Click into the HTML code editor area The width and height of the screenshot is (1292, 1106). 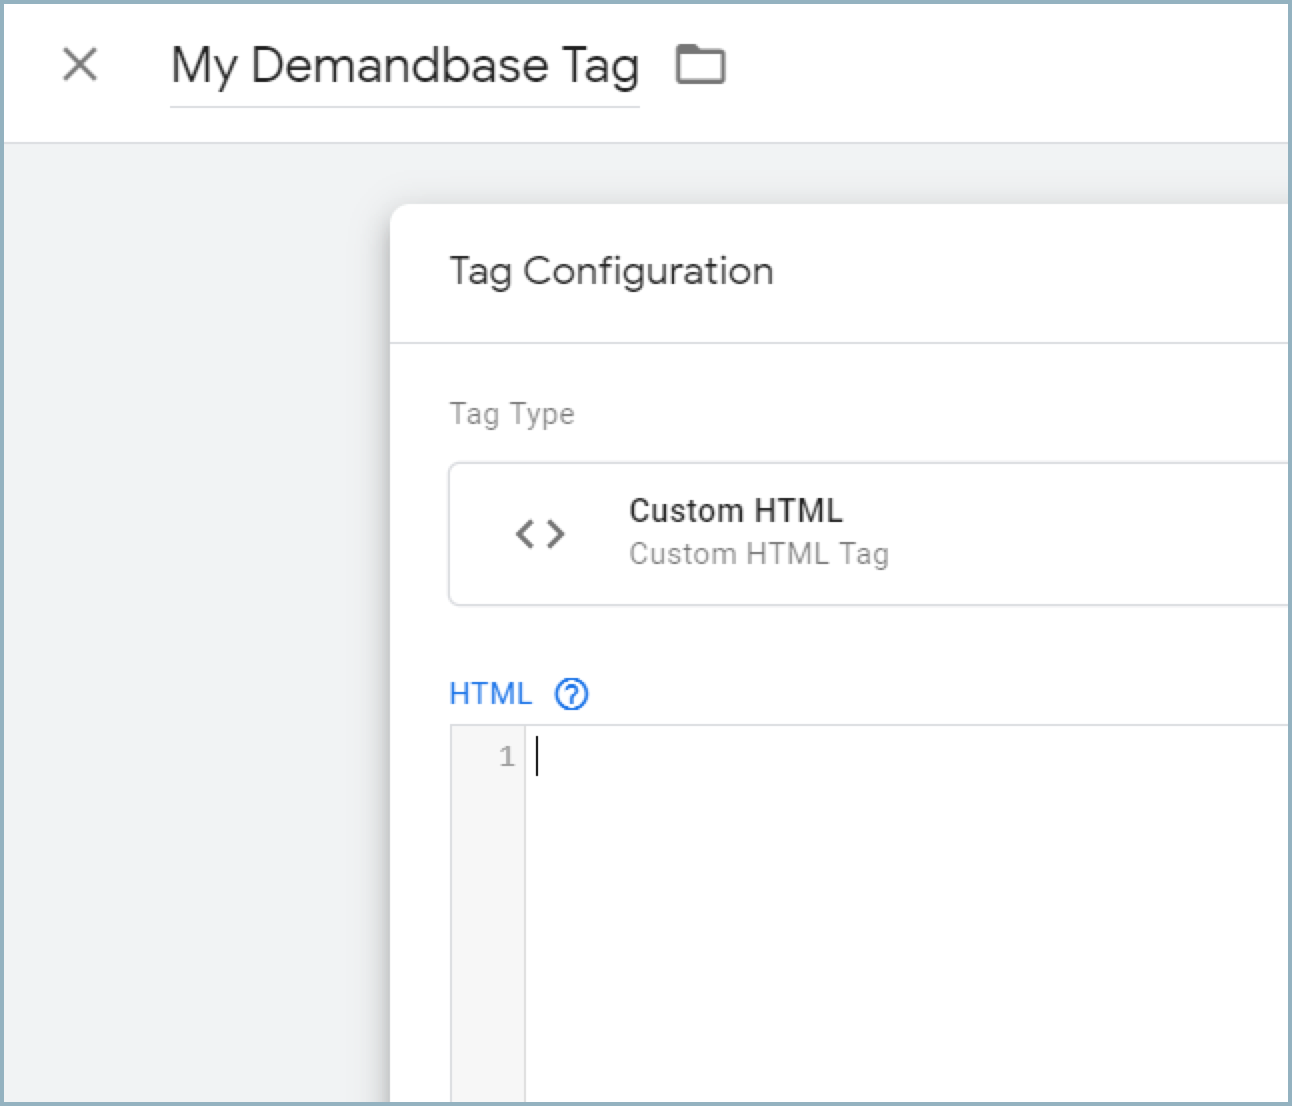(x=906, y=914)
